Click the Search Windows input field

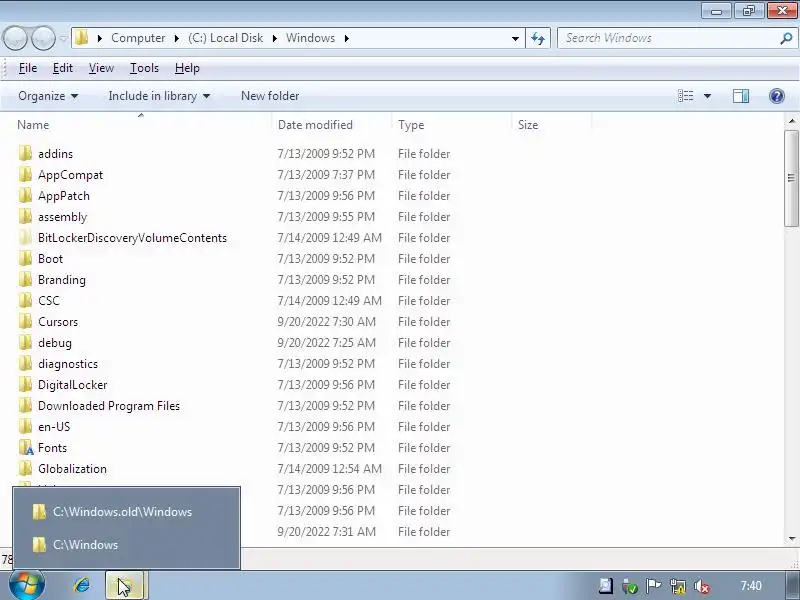pos(670,38)
